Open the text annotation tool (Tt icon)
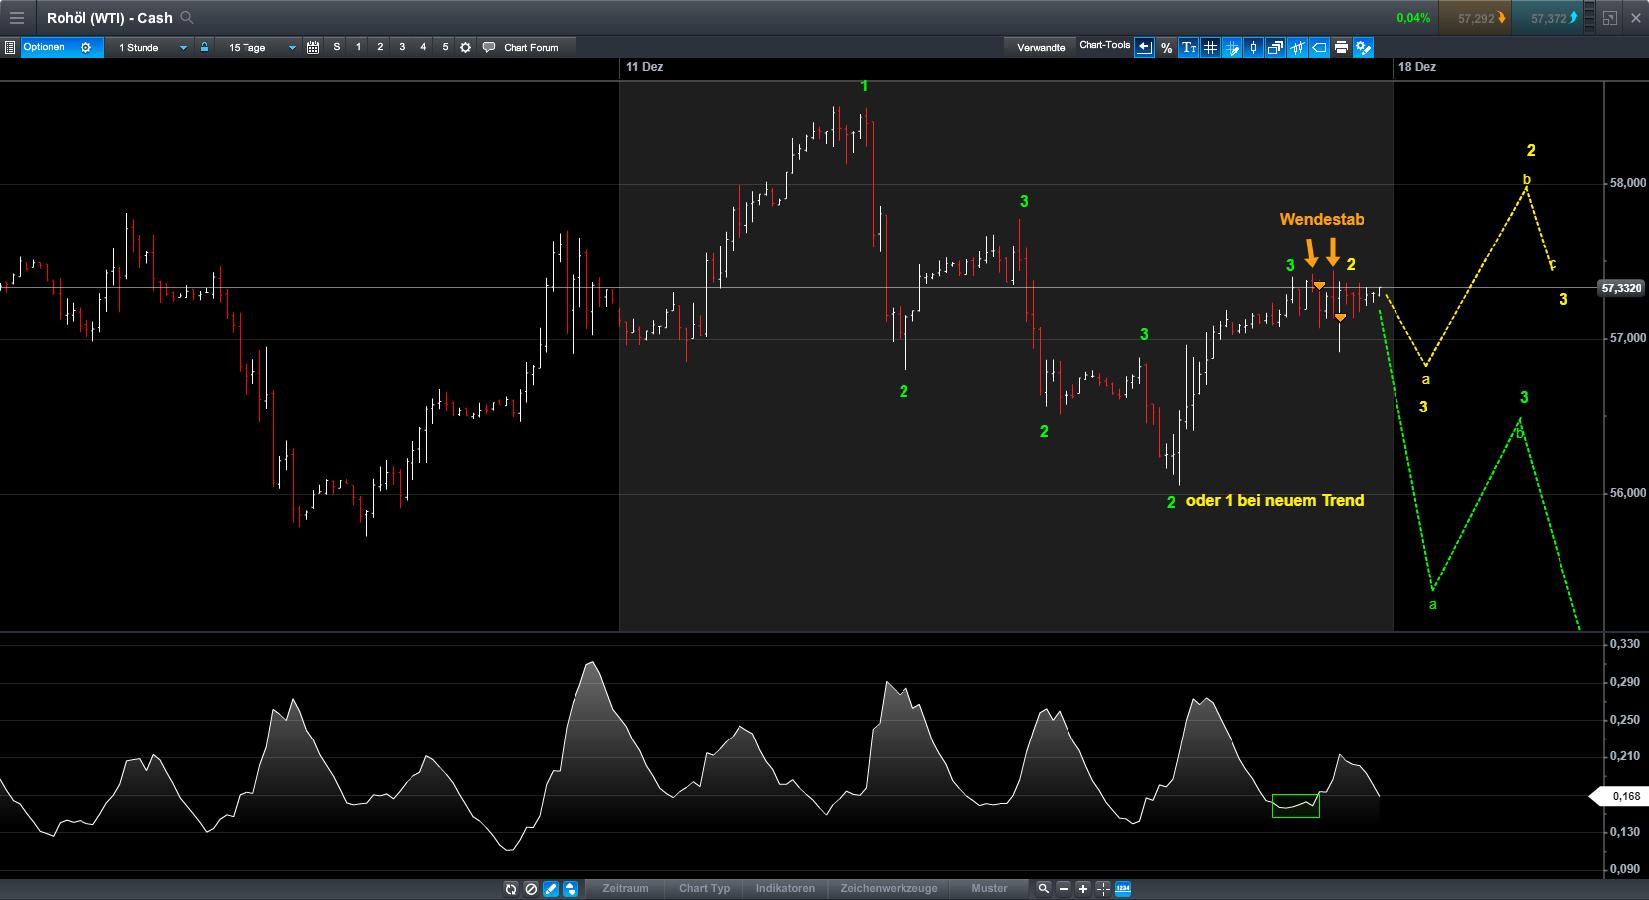Viewport: 1649px width, 900px height. pos(1189,47)
